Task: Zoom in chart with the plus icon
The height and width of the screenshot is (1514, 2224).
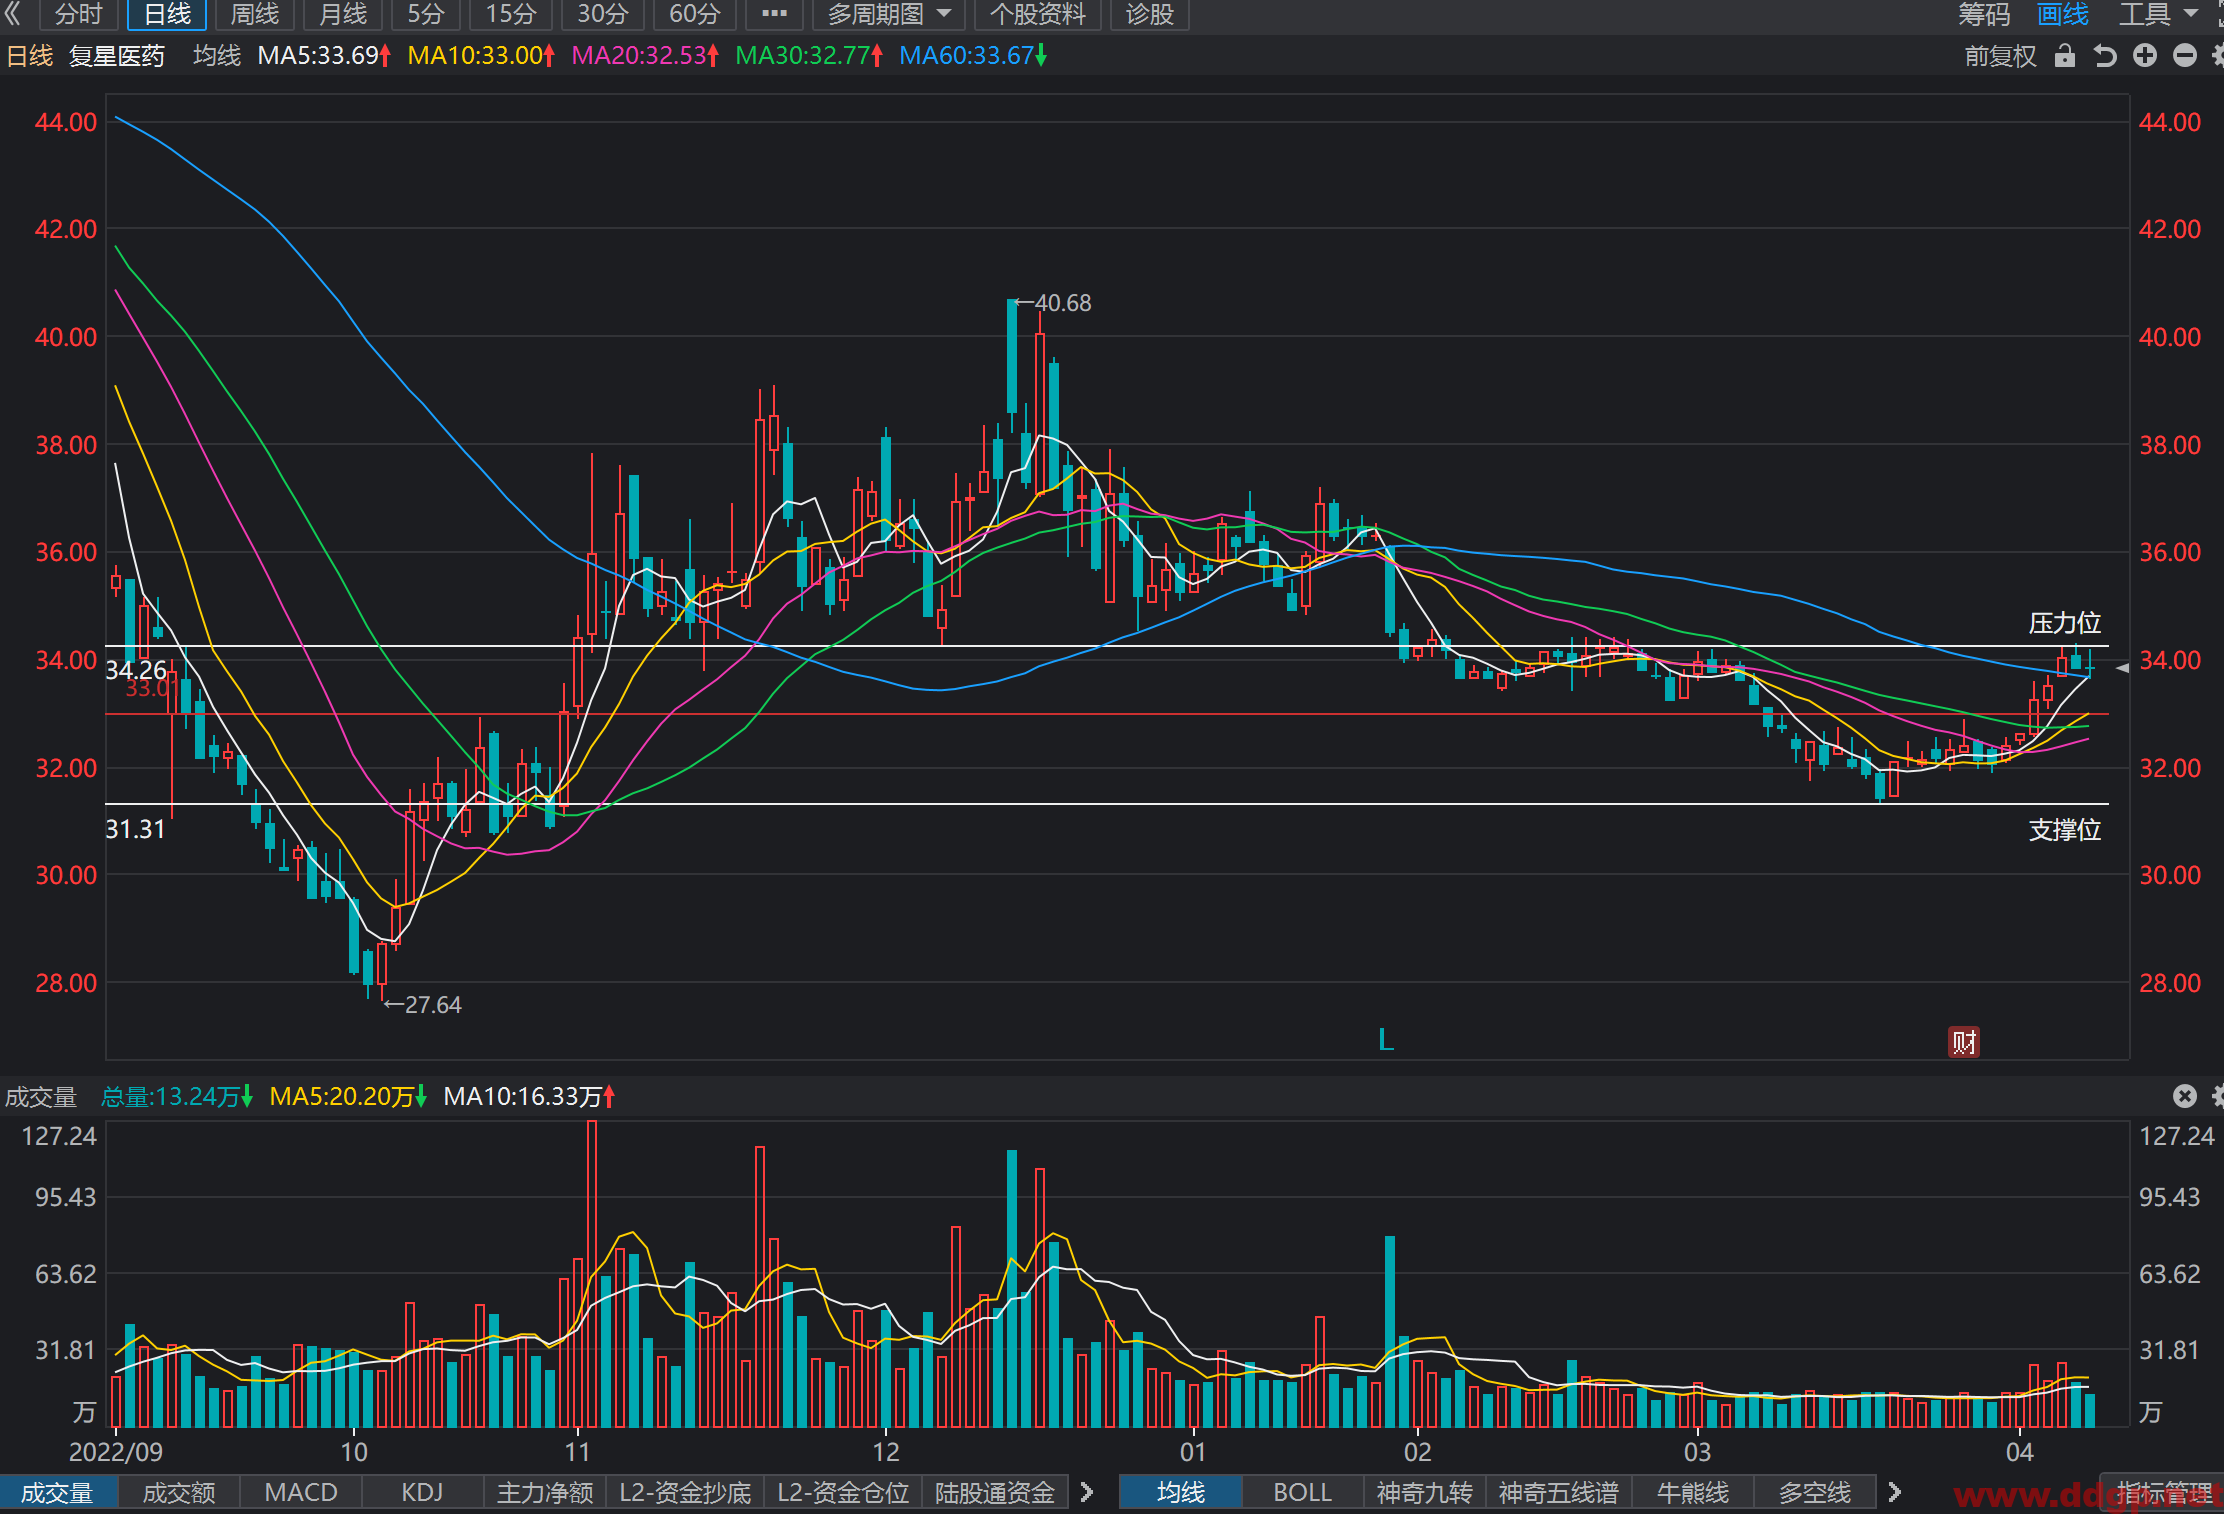Action: (x=2145, y=56)
